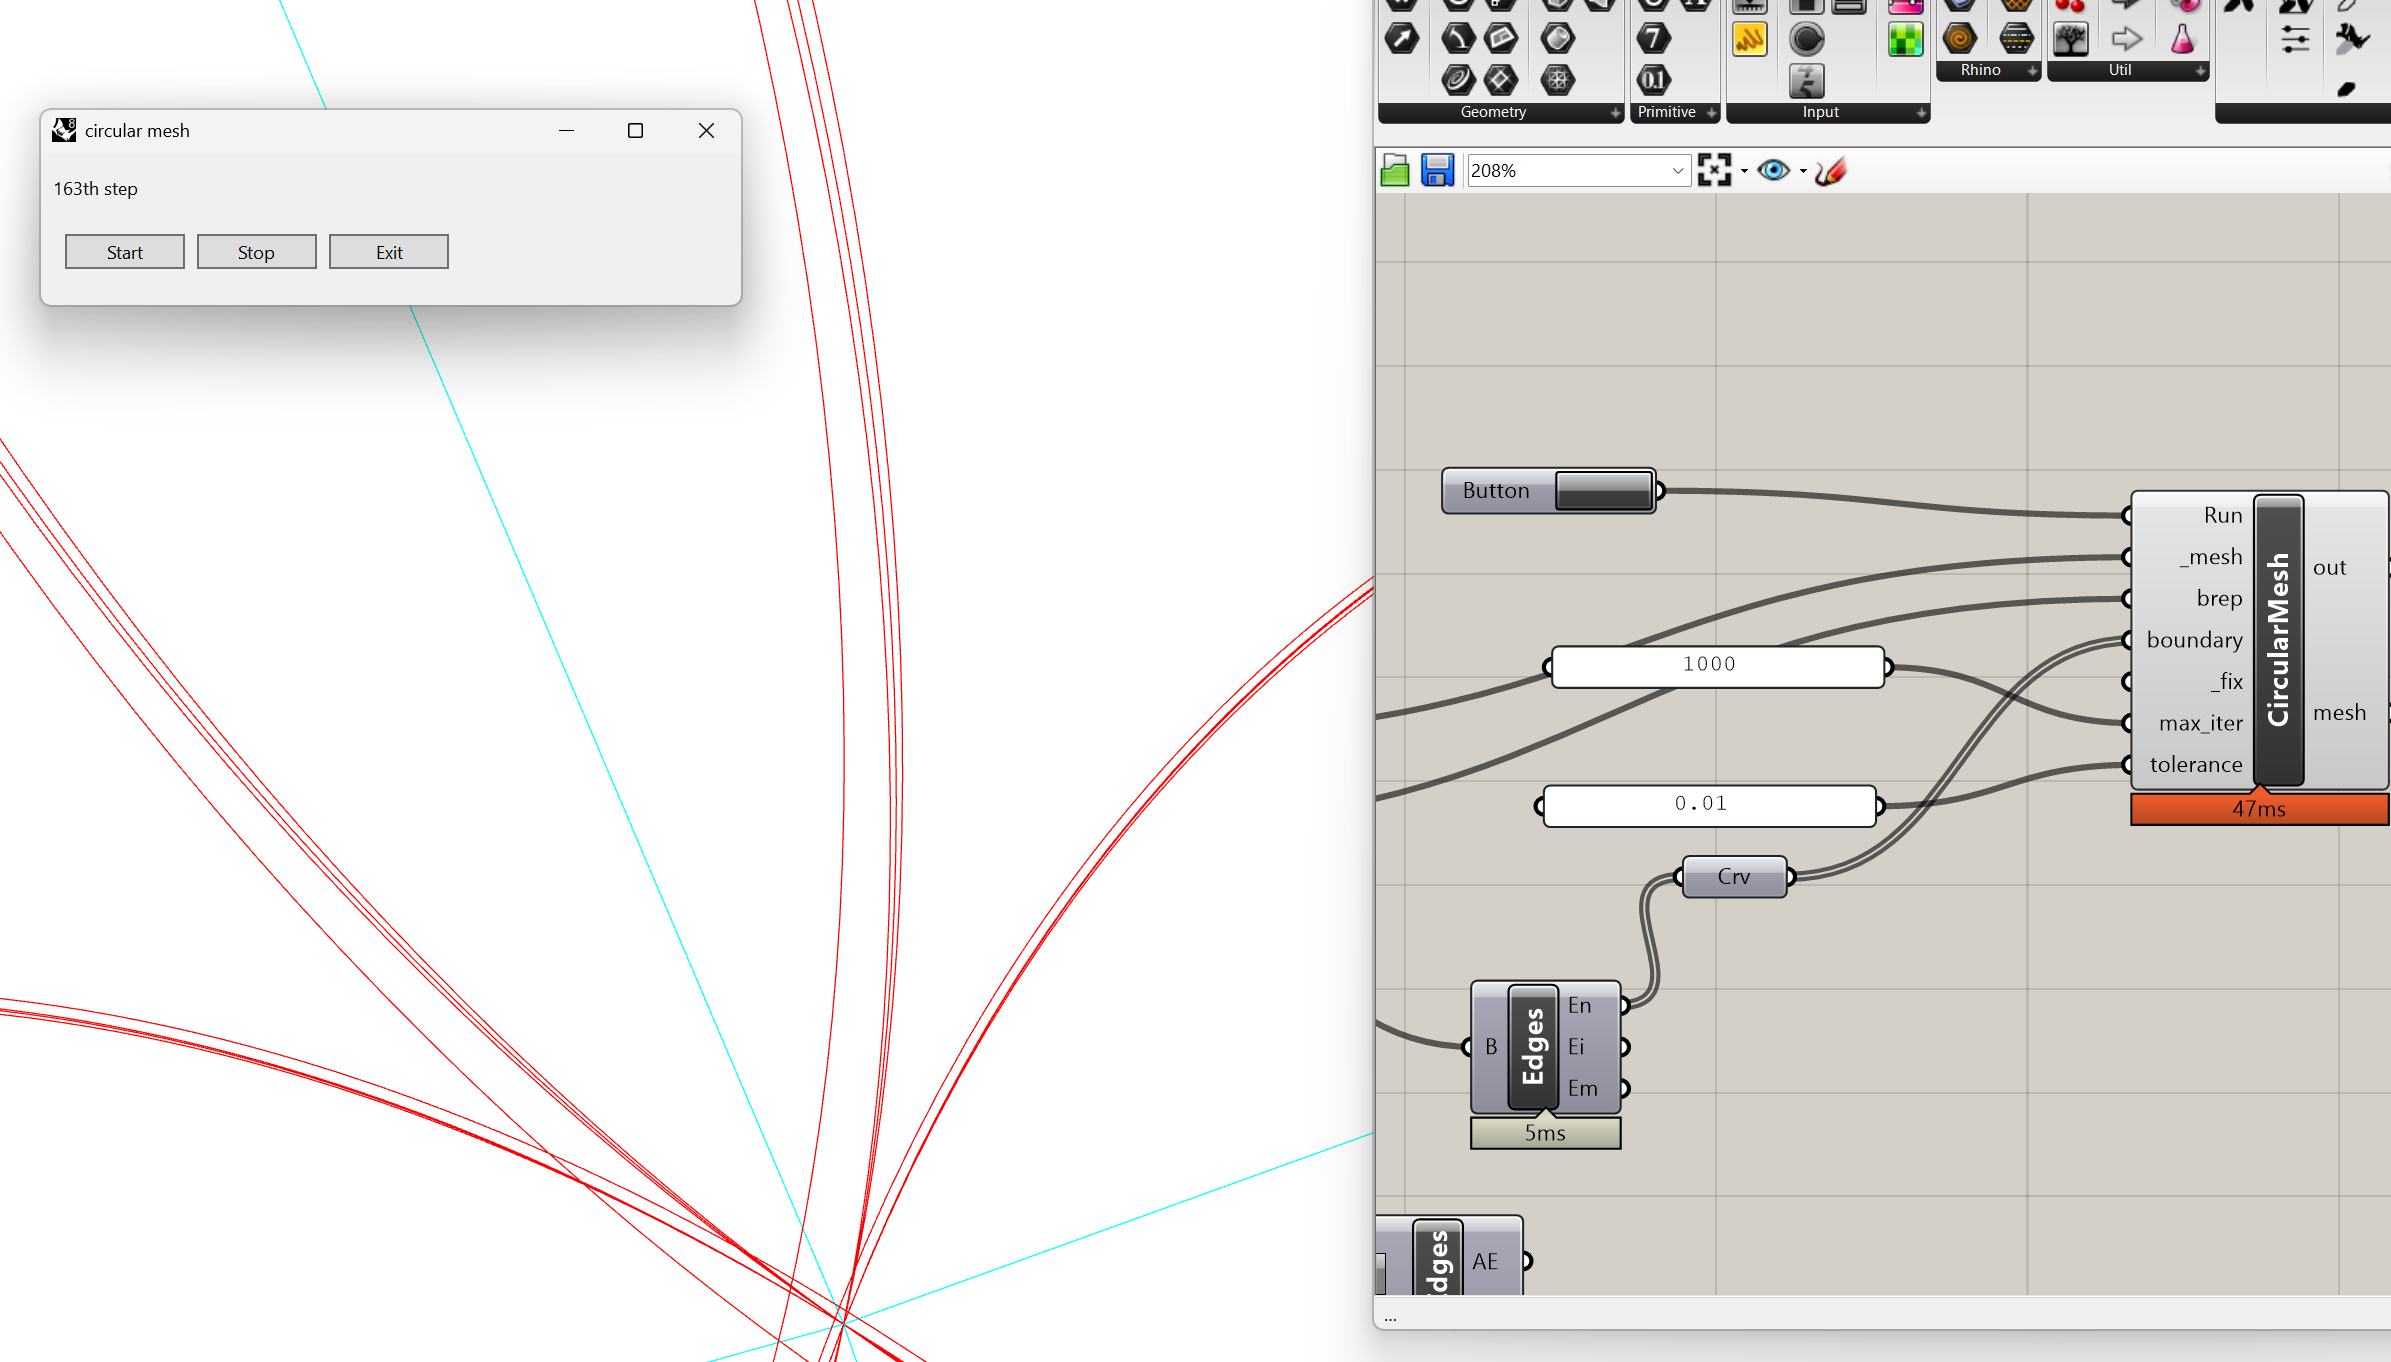The image size is (2391, 1362).
Task: Click the Save document floppy icon
Action: (x=1437, y=171)
